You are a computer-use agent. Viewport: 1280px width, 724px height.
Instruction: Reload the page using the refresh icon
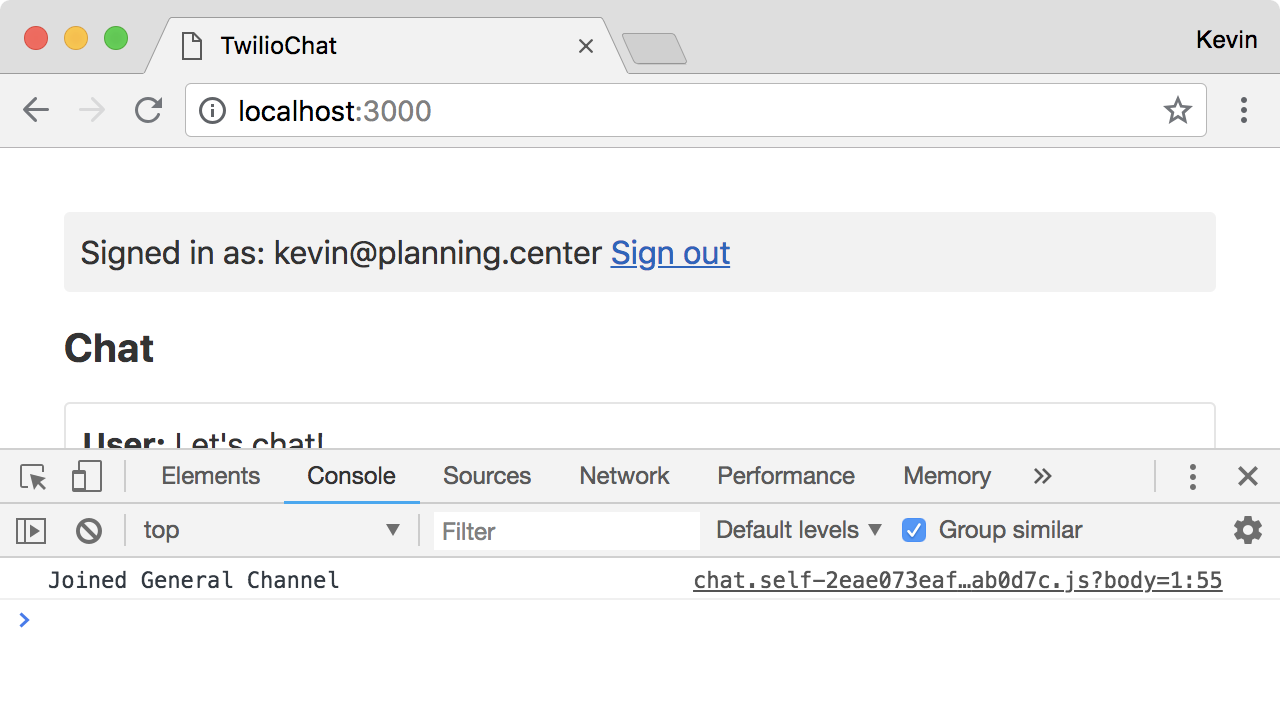(149, 110)
